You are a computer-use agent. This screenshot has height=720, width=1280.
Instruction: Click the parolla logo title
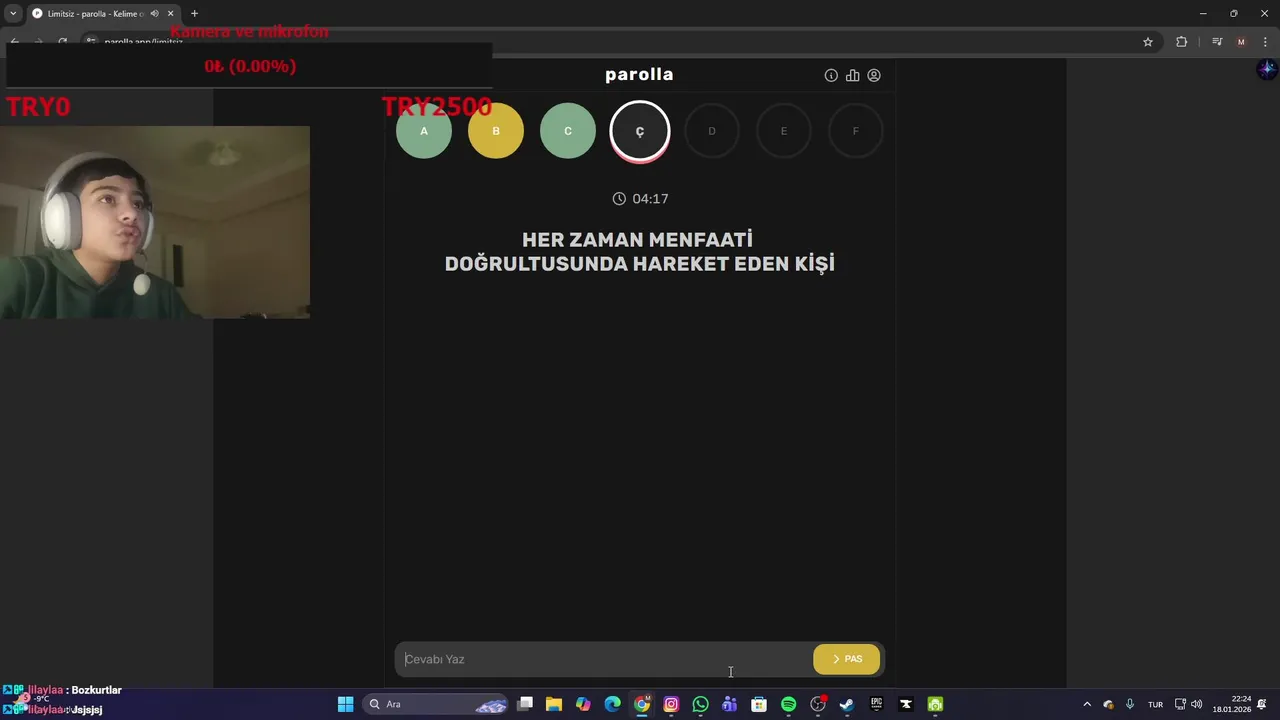pos(639,75)
